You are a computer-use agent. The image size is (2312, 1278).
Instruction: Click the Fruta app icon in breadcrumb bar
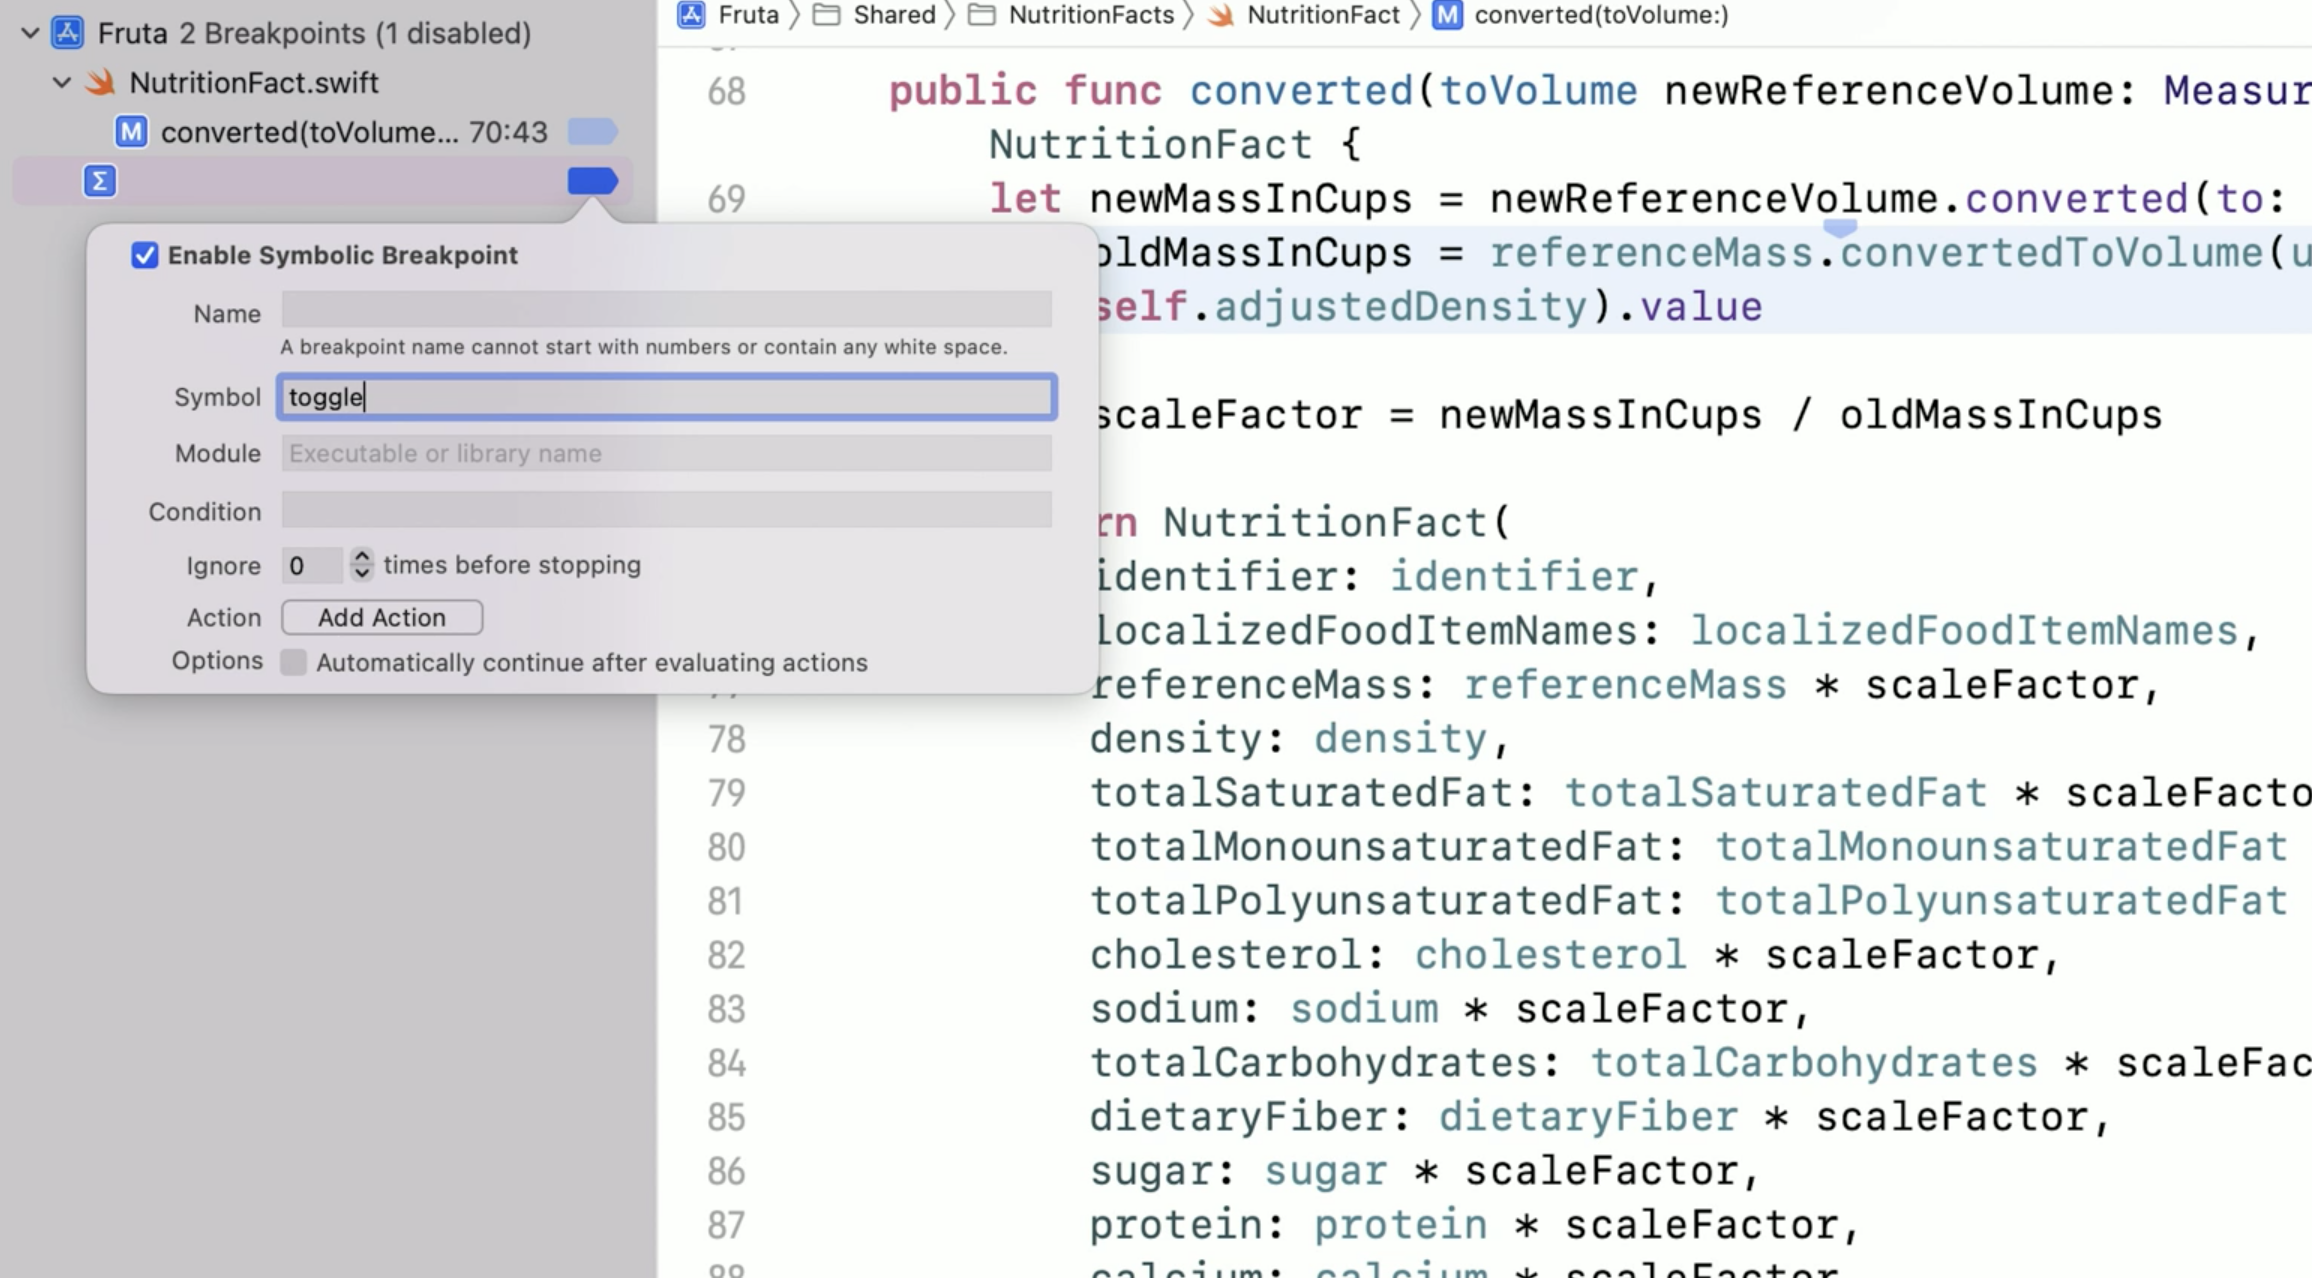[691, 14]
